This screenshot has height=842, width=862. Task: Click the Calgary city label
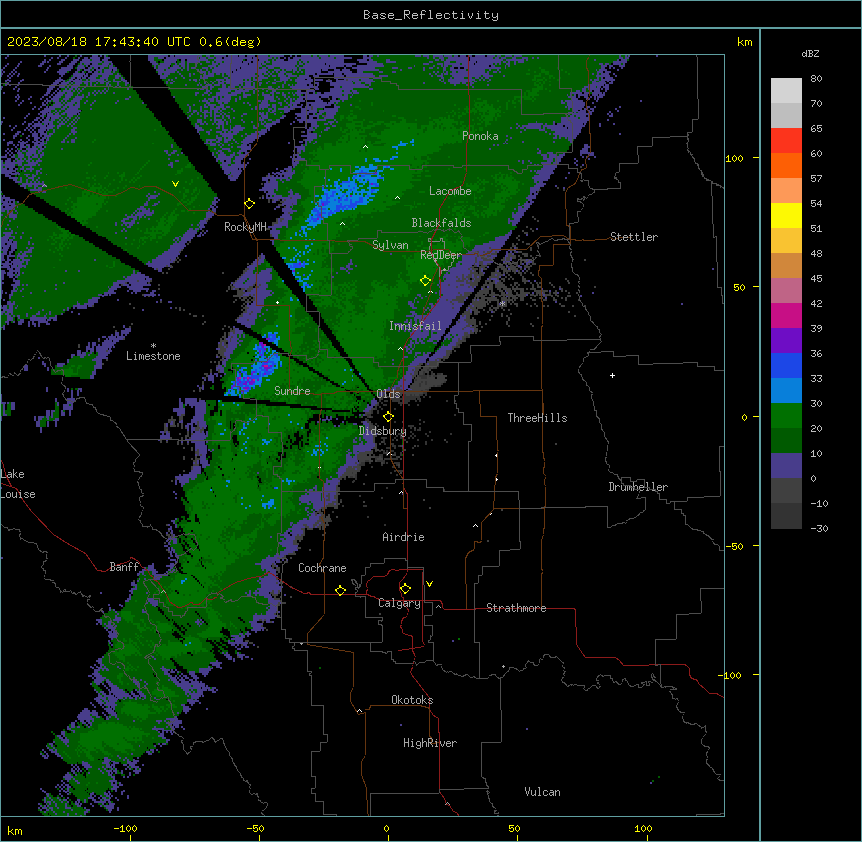399,603
